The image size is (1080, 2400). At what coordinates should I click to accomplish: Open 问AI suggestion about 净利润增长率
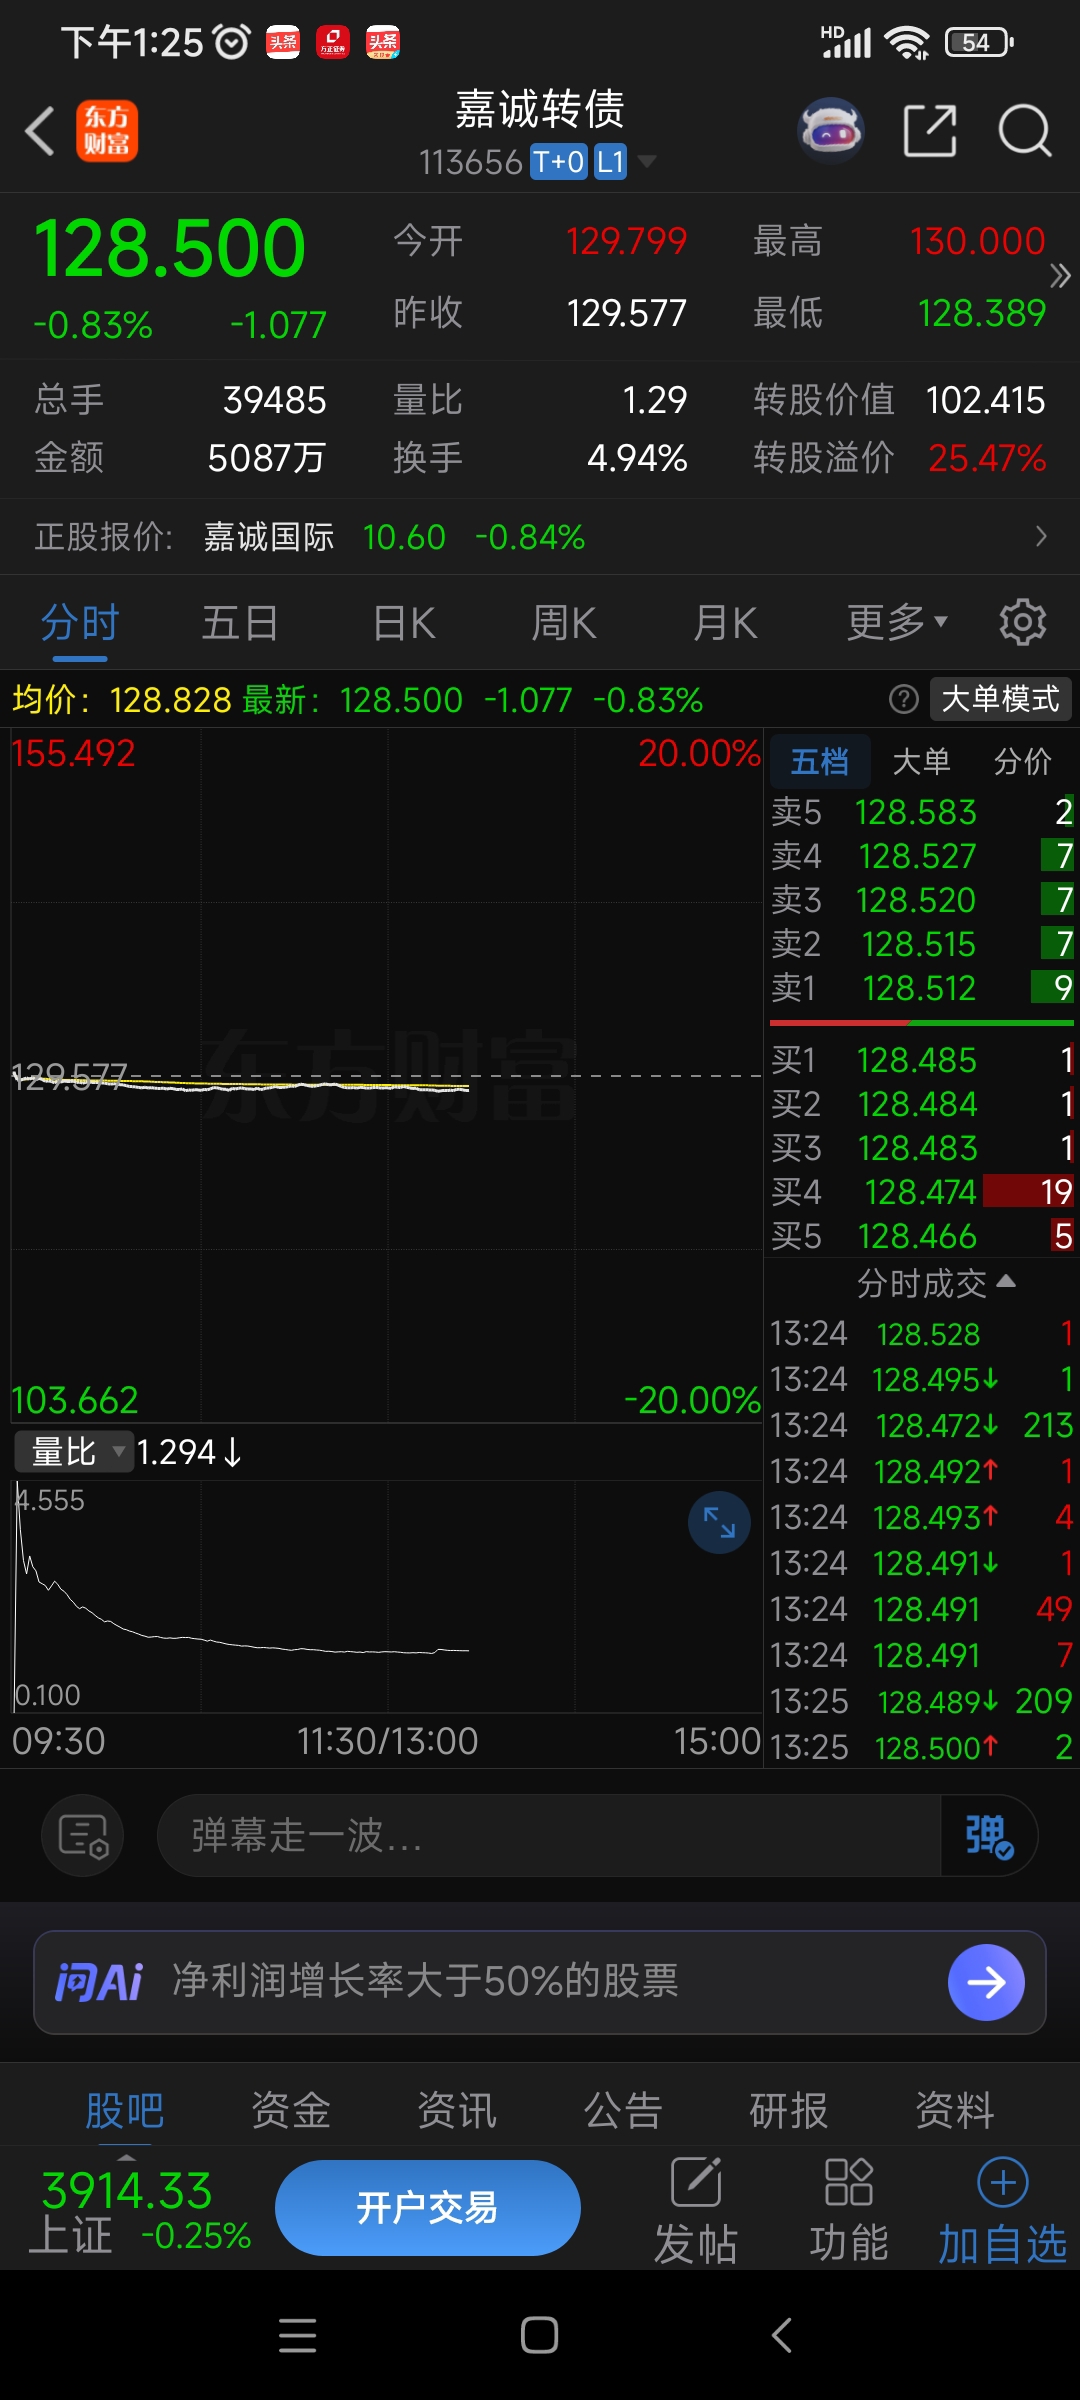click(x=426, y=1980)
